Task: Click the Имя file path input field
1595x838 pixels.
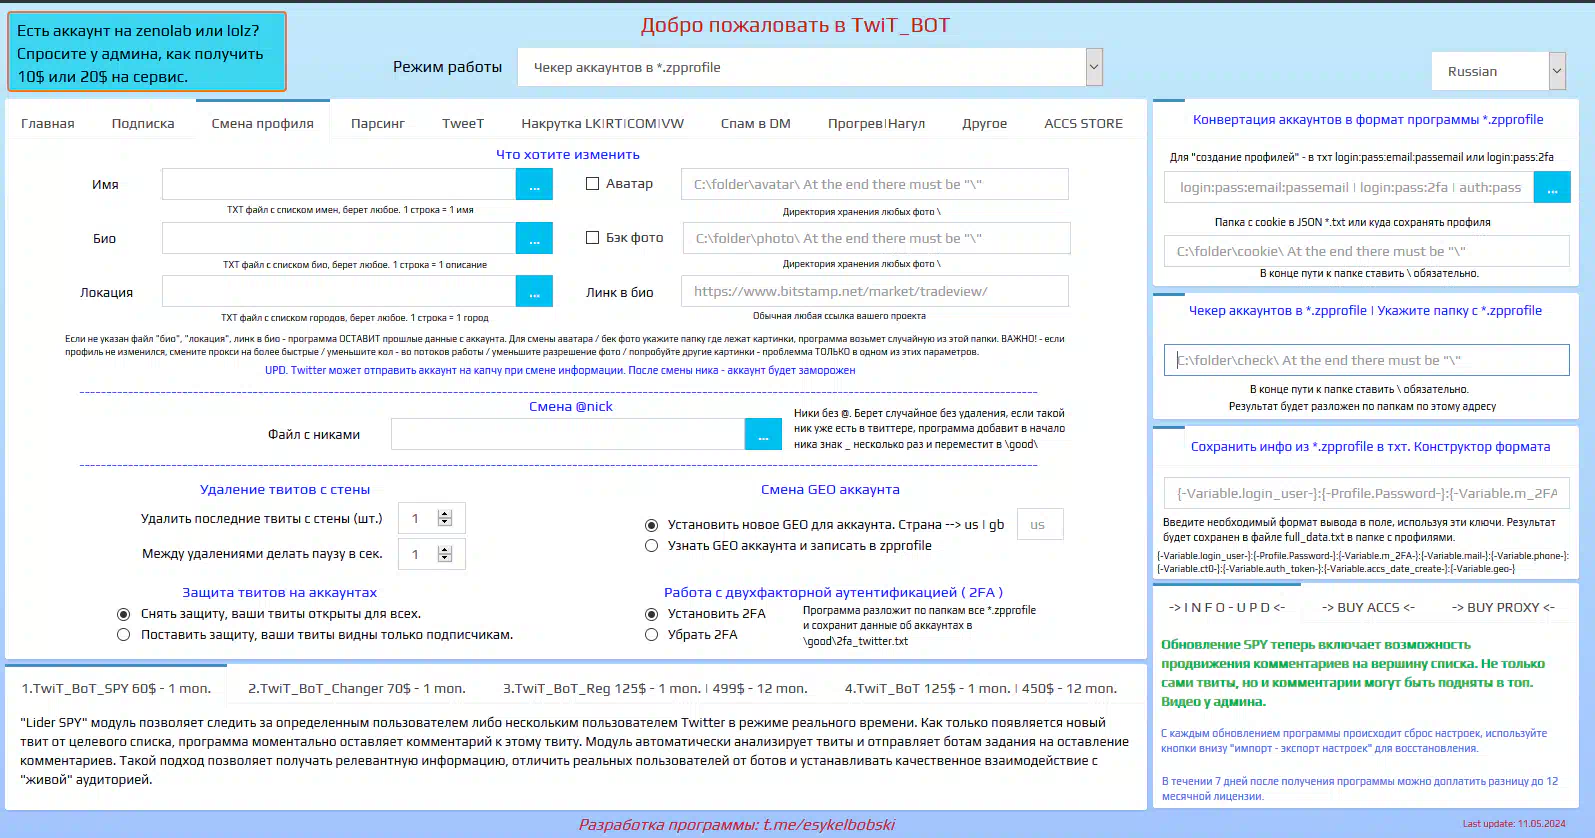Action: click(x=339, y=184)
